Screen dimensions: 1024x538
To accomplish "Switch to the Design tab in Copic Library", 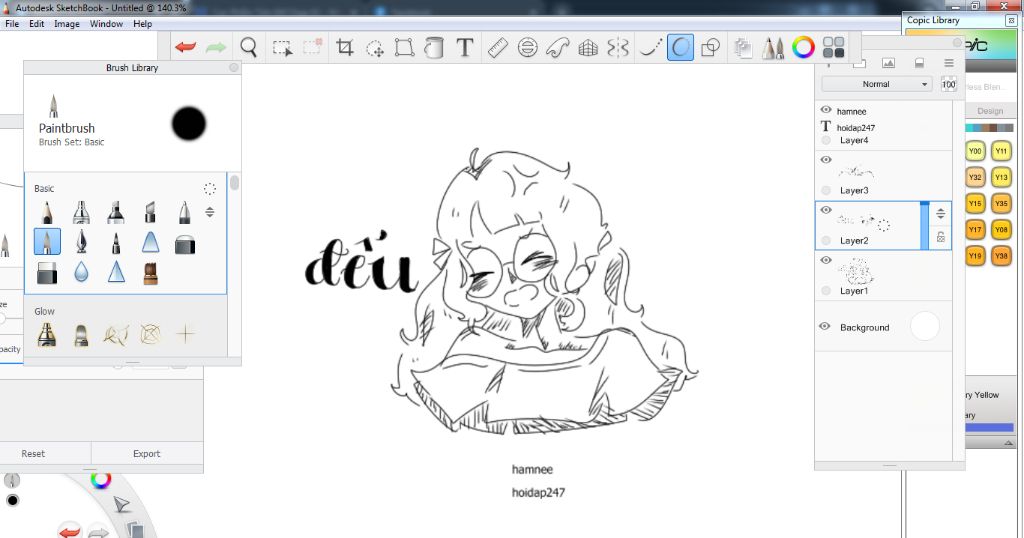I will click(990, 111).
